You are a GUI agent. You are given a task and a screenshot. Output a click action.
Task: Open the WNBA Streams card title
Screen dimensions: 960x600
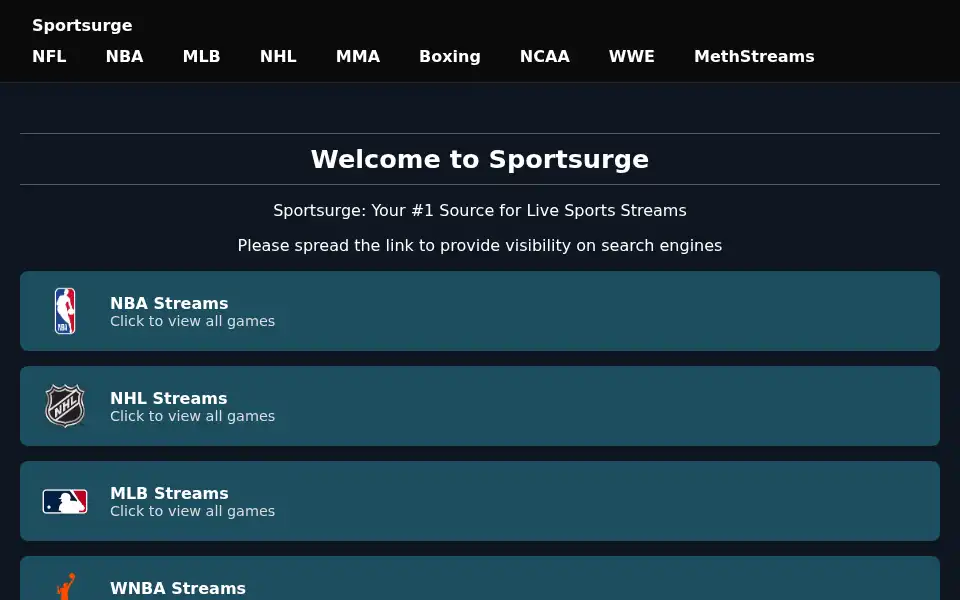click(x=178, y=588)
